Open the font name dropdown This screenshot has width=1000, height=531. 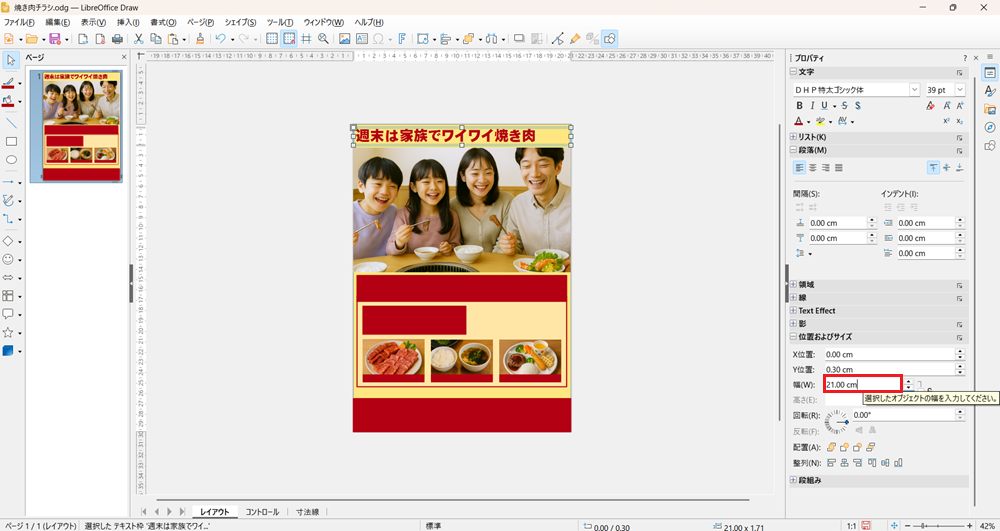coord(915,90)
